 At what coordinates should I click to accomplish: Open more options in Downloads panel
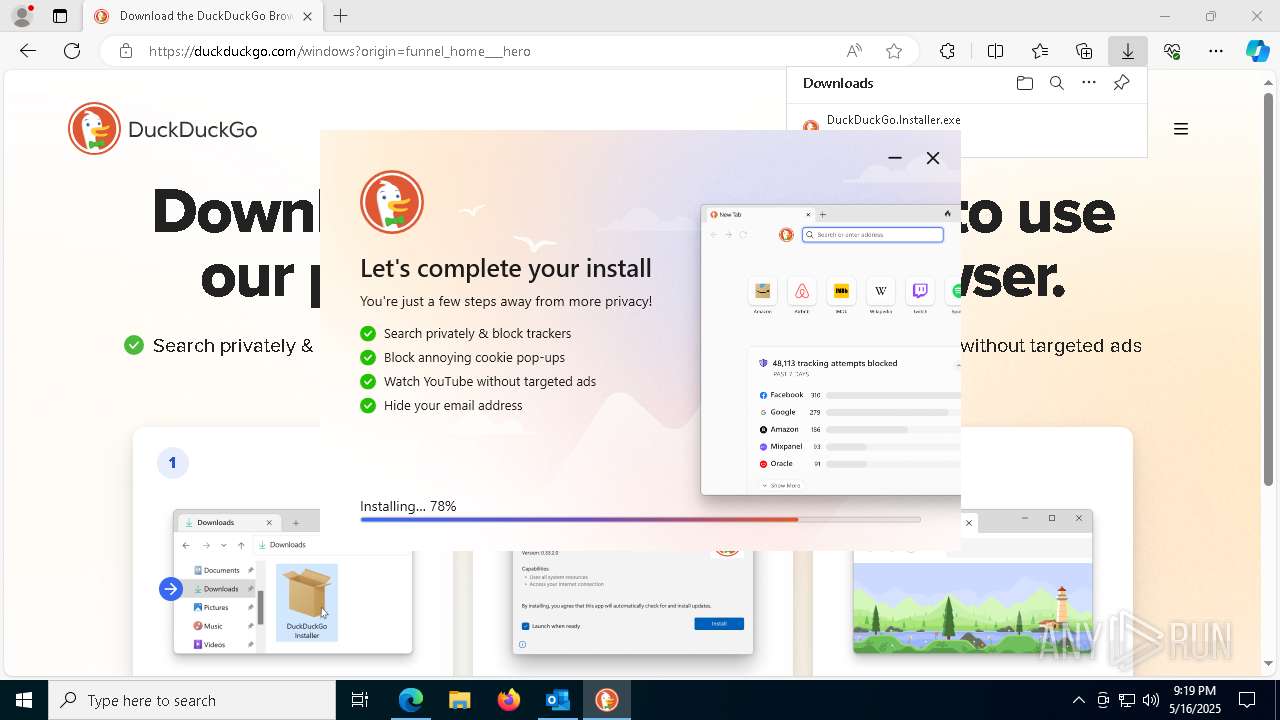(1089, 83)
